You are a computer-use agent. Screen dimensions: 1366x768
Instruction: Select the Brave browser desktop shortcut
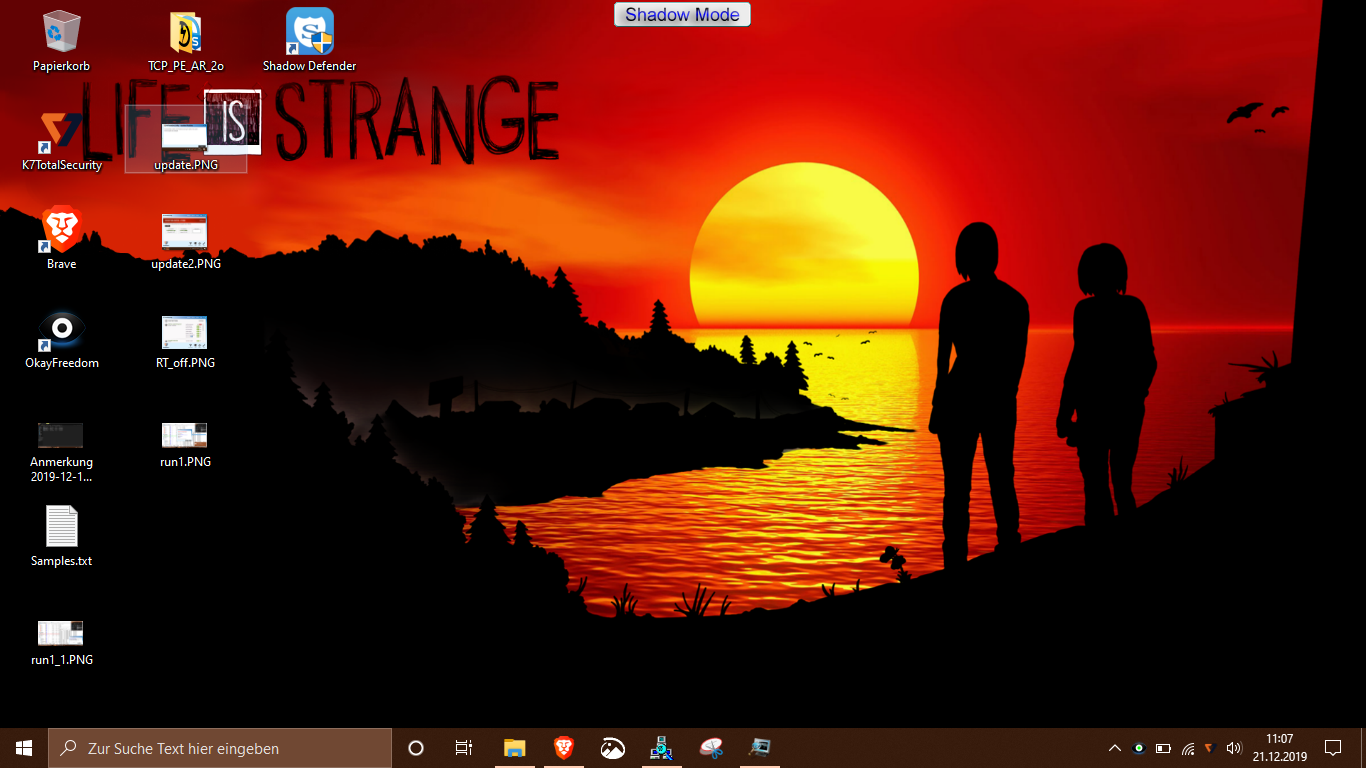click(x=61, y=231)
